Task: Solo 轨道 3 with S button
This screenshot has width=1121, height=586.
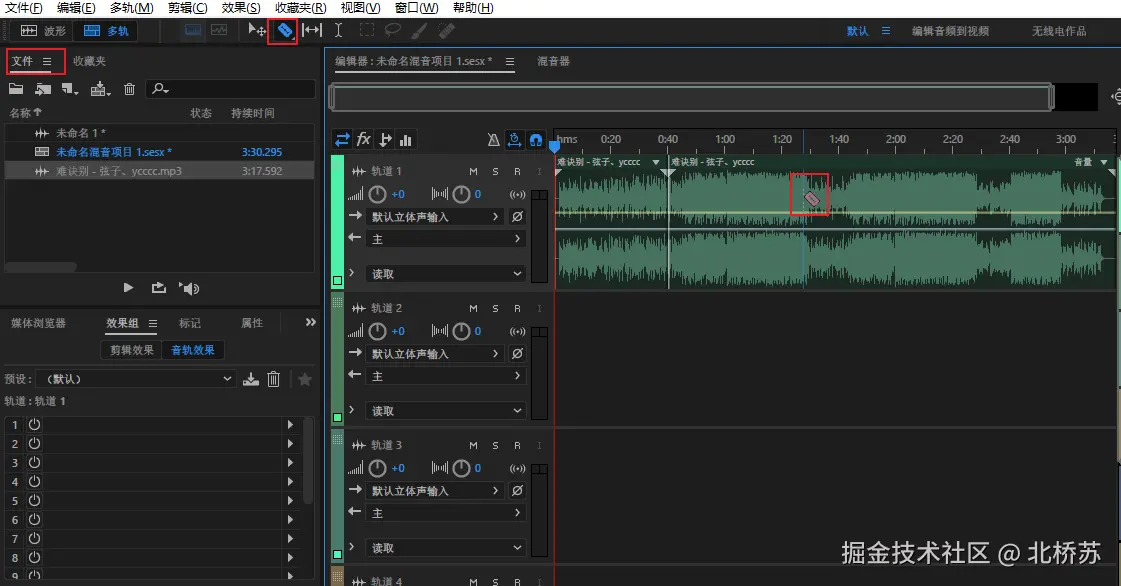Action: coord(495,445)
